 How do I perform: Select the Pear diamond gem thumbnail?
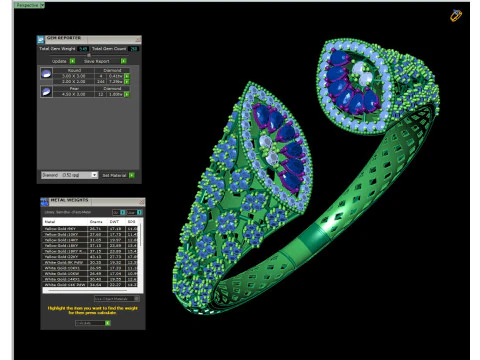[x=46, y=91]
